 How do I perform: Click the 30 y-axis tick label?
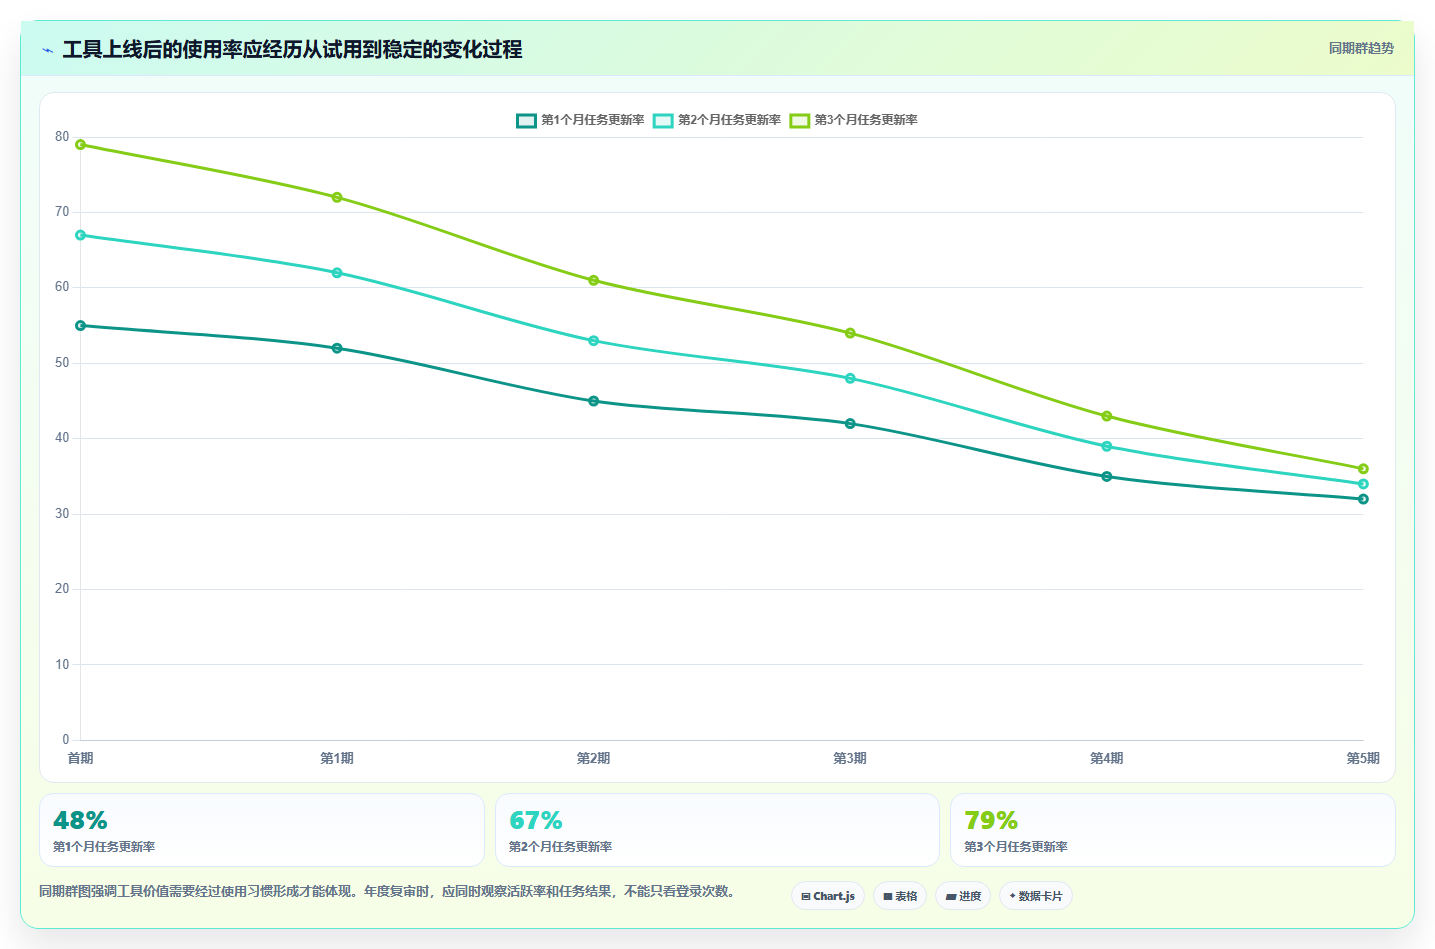63,514
